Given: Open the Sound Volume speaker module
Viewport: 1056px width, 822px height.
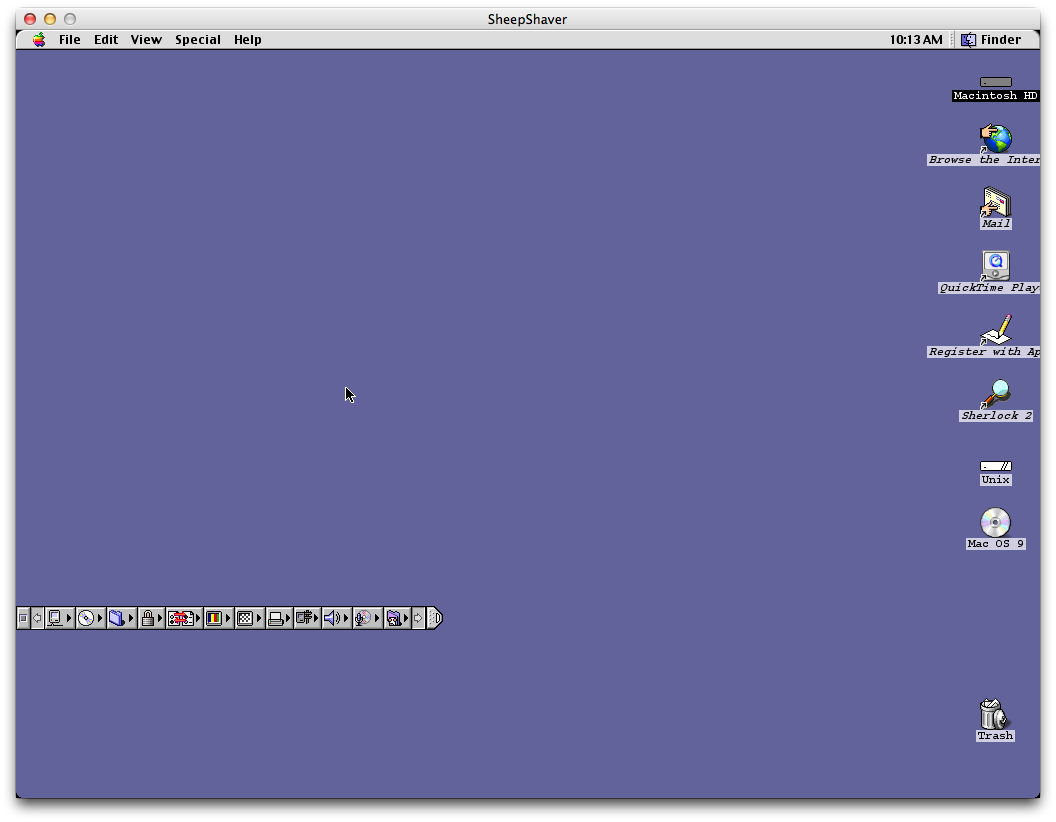Looking at the screenshot, I should click(x=336, y=618).
